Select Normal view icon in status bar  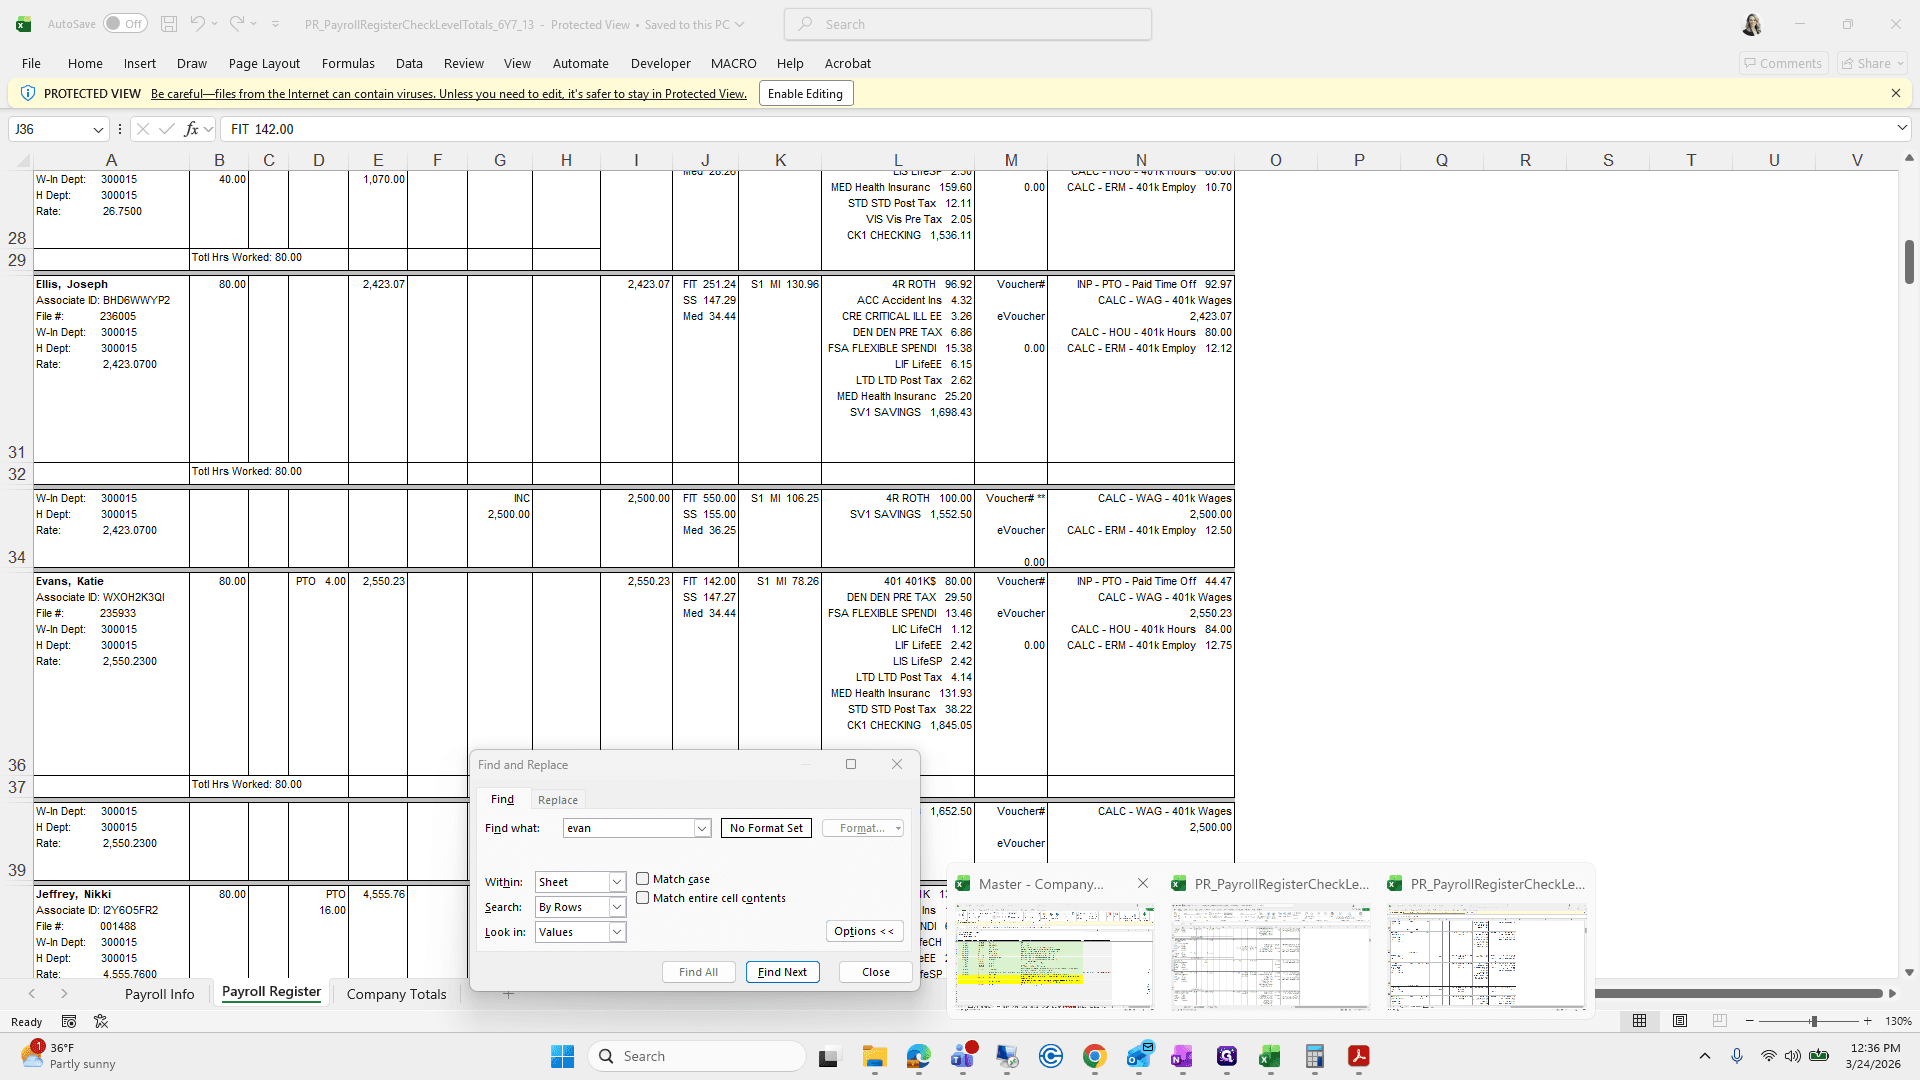coord(1639,1021)
